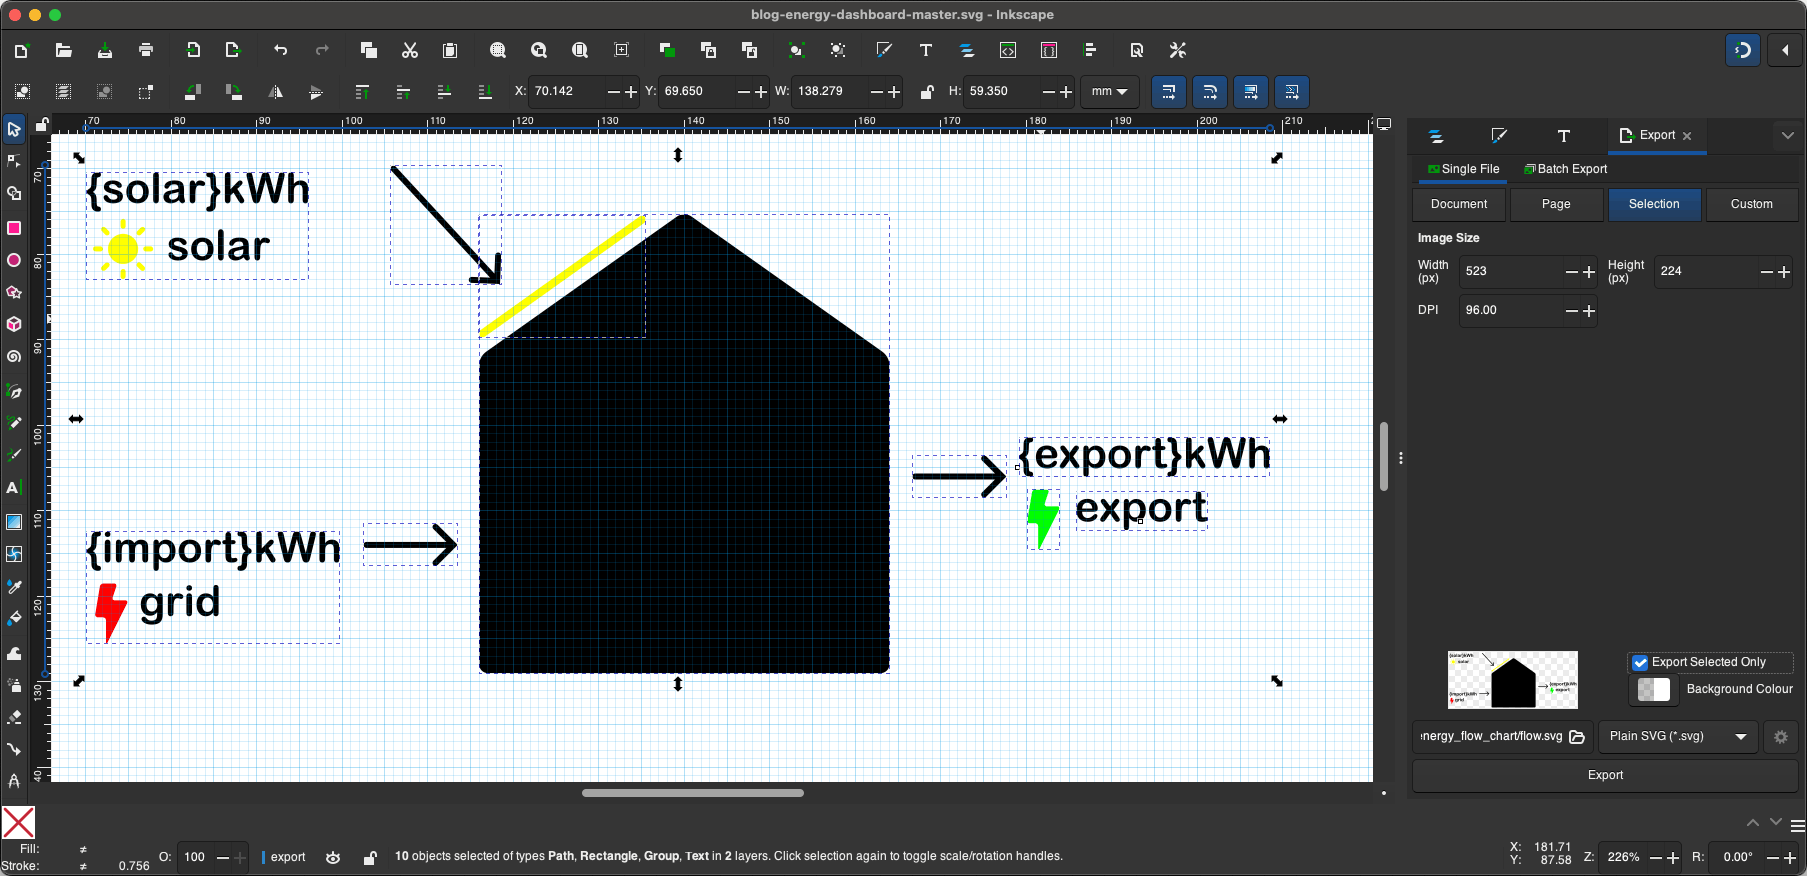This screenshot has height=876, width=1807.
Task: Open the Text and Font dialog icon
Action: (x=925, y=50)
